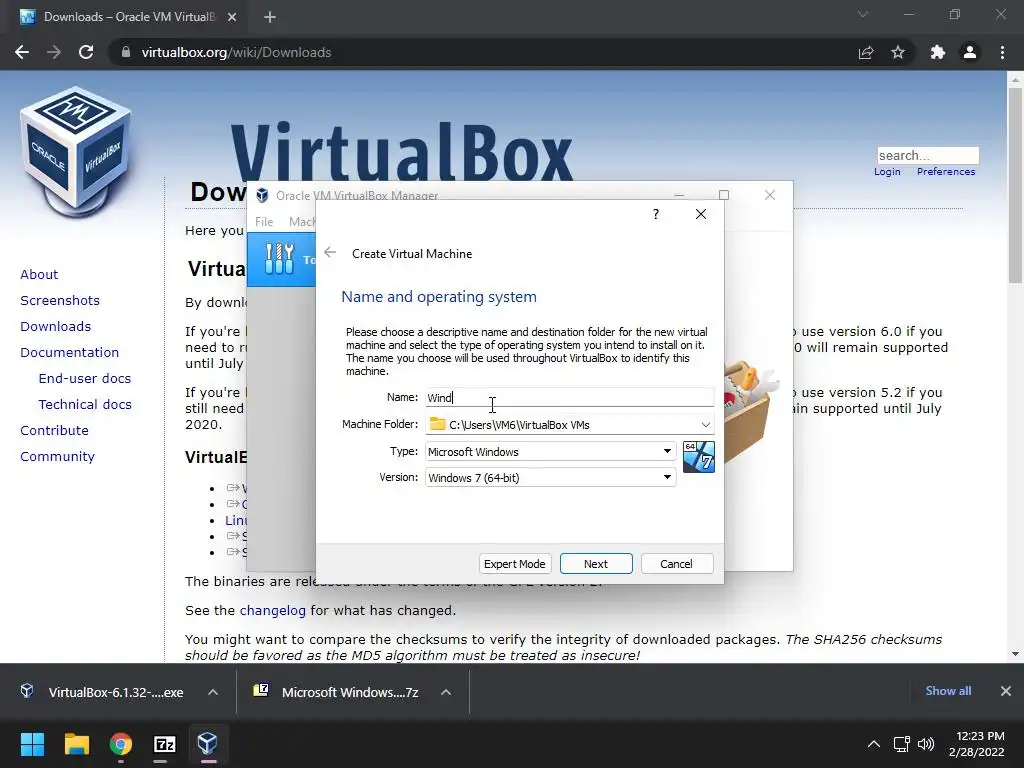Click the help question mark in dialog
This screenshot has width=1024, height=768.
click(x=656, y=214)
